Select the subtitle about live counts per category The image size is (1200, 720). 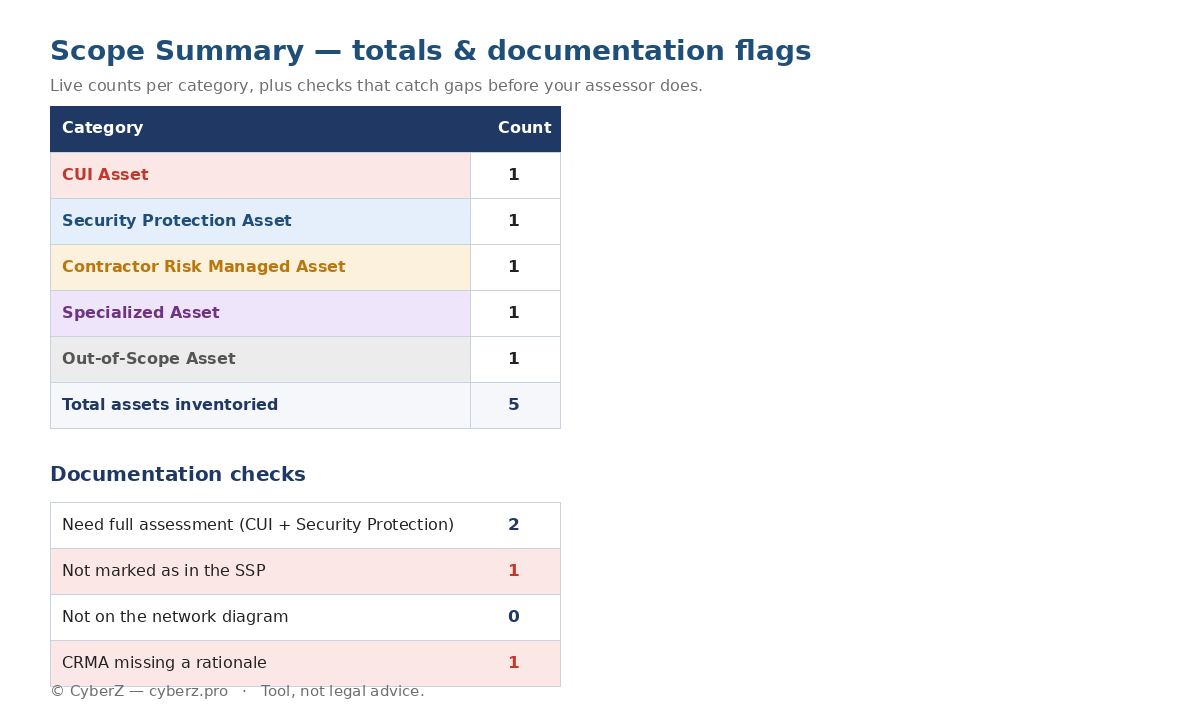(376, 86)
